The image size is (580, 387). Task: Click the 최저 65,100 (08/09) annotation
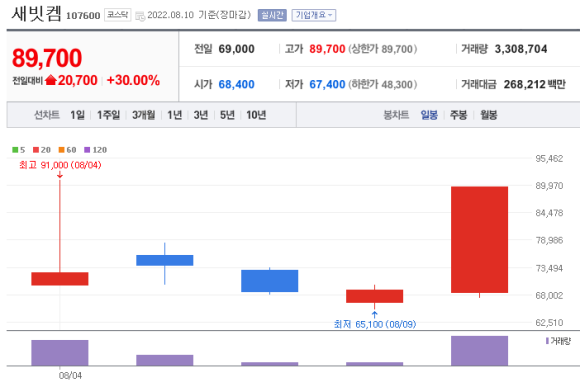point(375,324)
